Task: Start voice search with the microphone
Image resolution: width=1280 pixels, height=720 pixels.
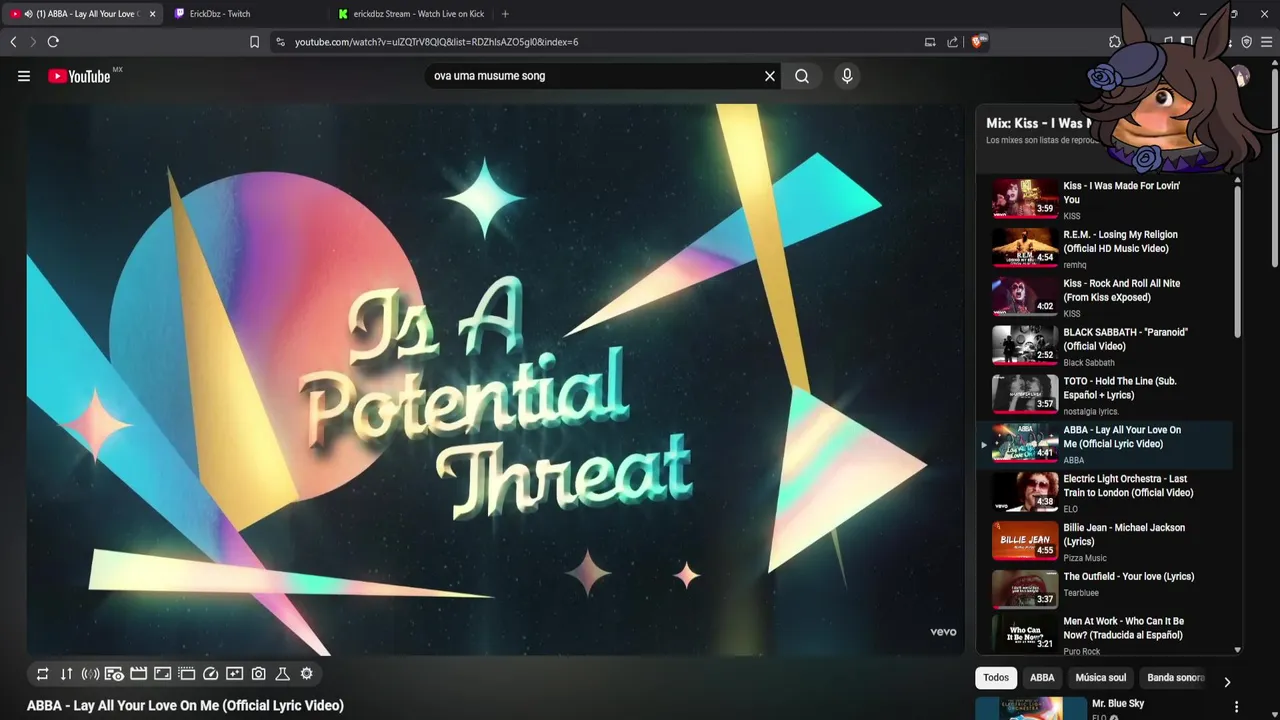Action: [x=847, y=76]
